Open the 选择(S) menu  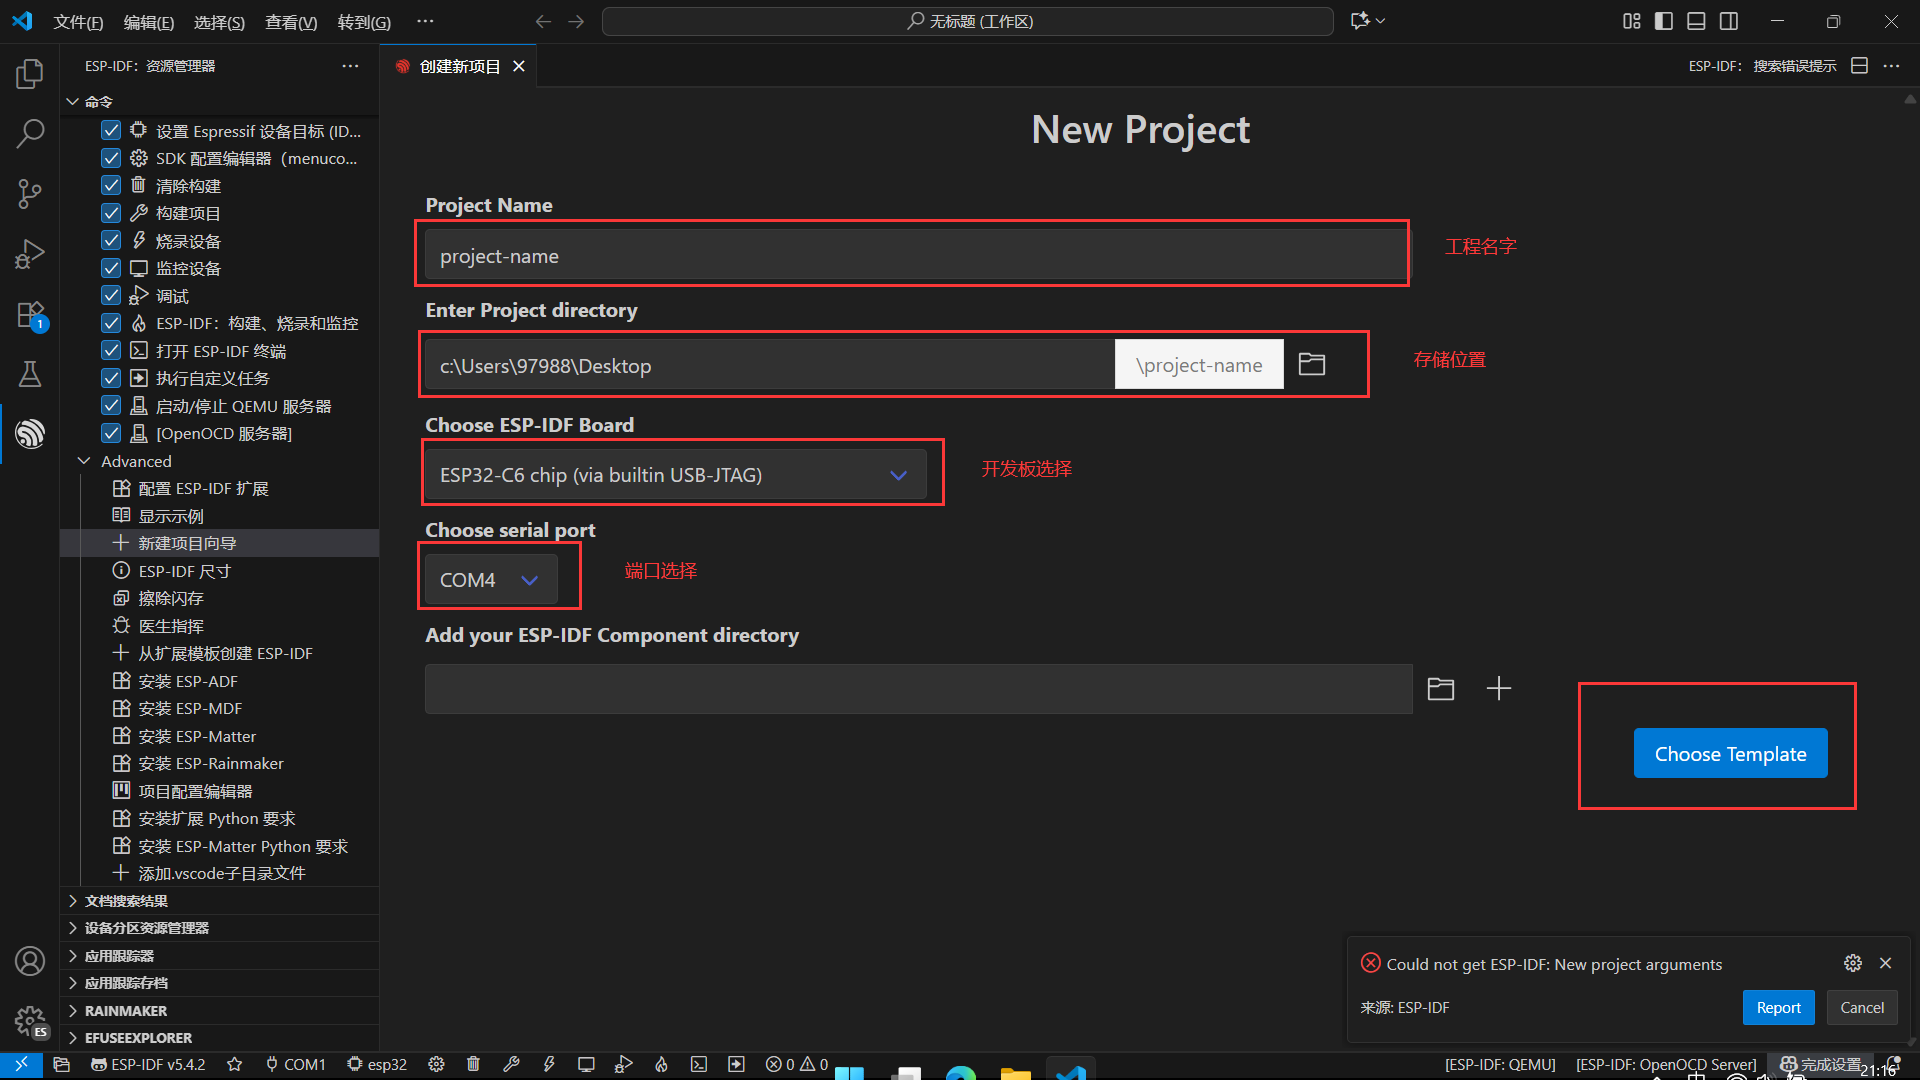(x=219, y=21)
